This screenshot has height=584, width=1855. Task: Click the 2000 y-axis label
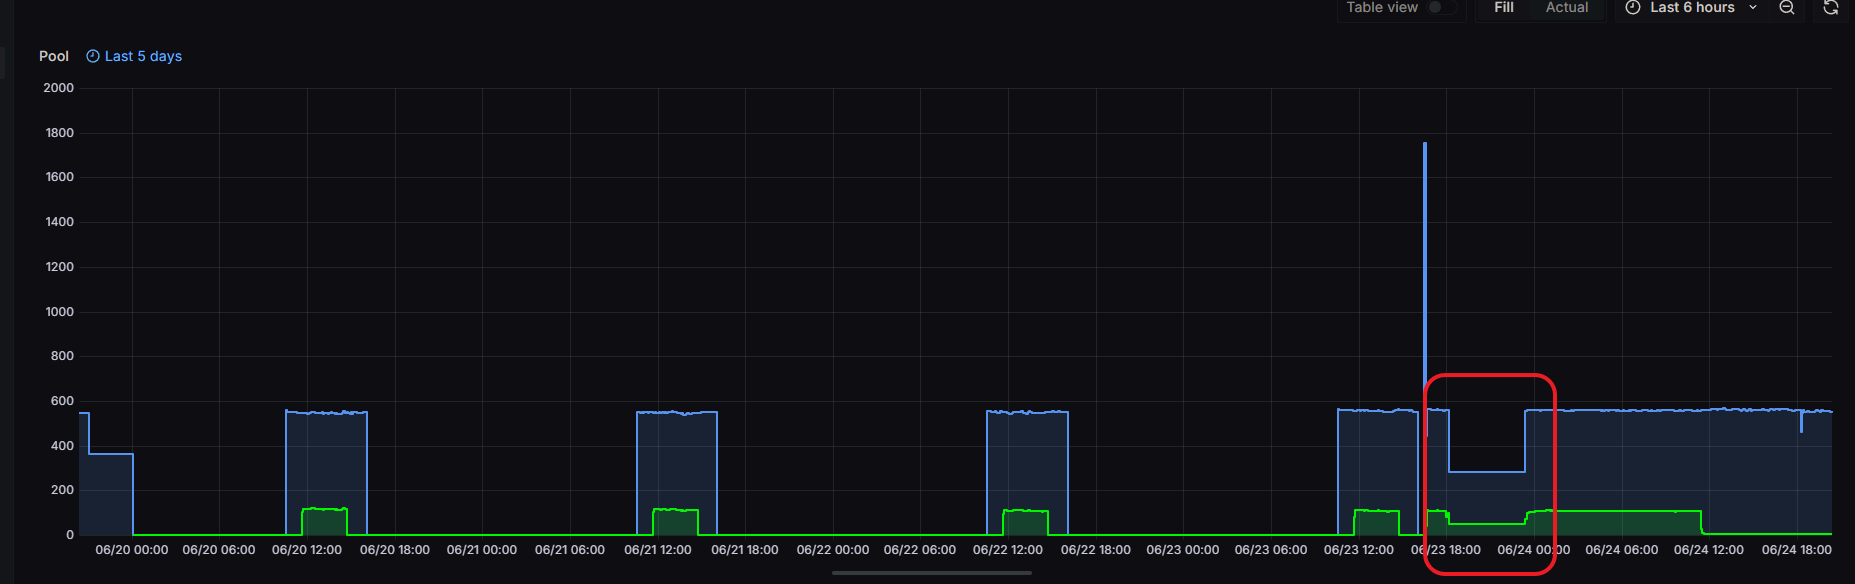click(x=59, y=88)
